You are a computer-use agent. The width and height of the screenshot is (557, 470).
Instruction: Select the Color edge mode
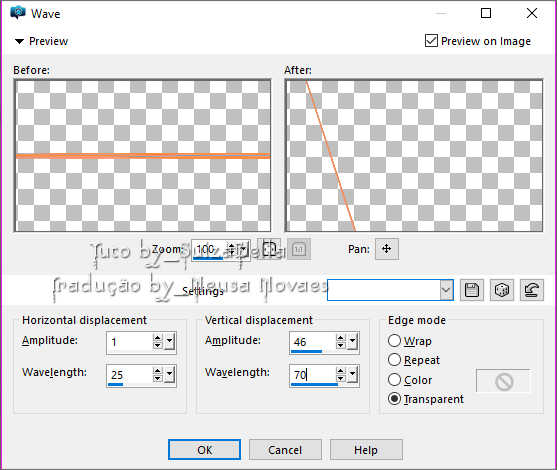click(x=394, y=379)
